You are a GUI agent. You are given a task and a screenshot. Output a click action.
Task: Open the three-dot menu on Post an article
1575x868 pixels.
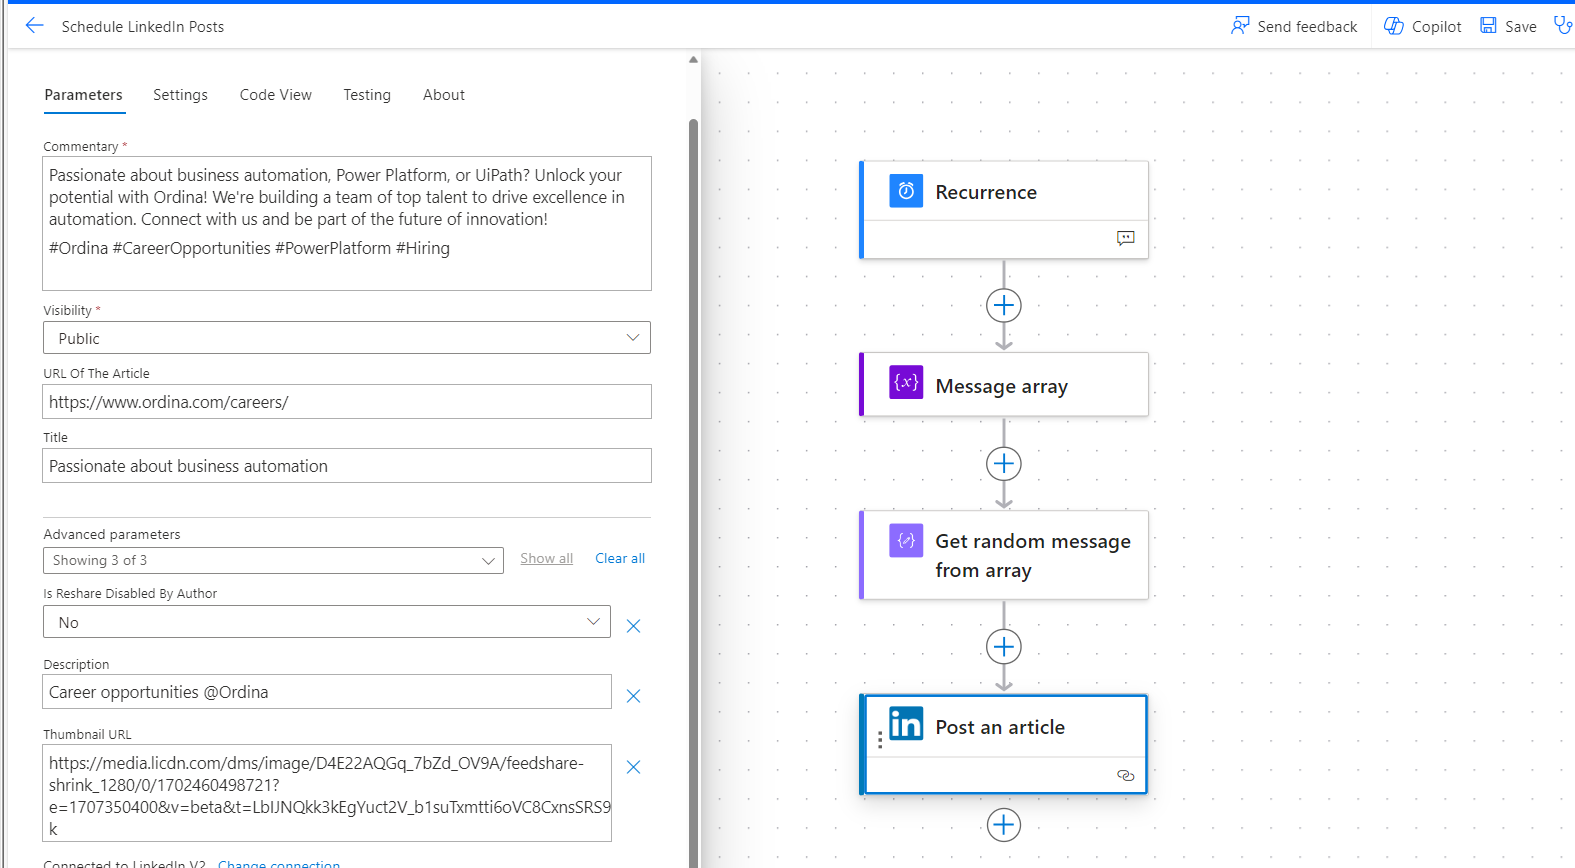880,740
